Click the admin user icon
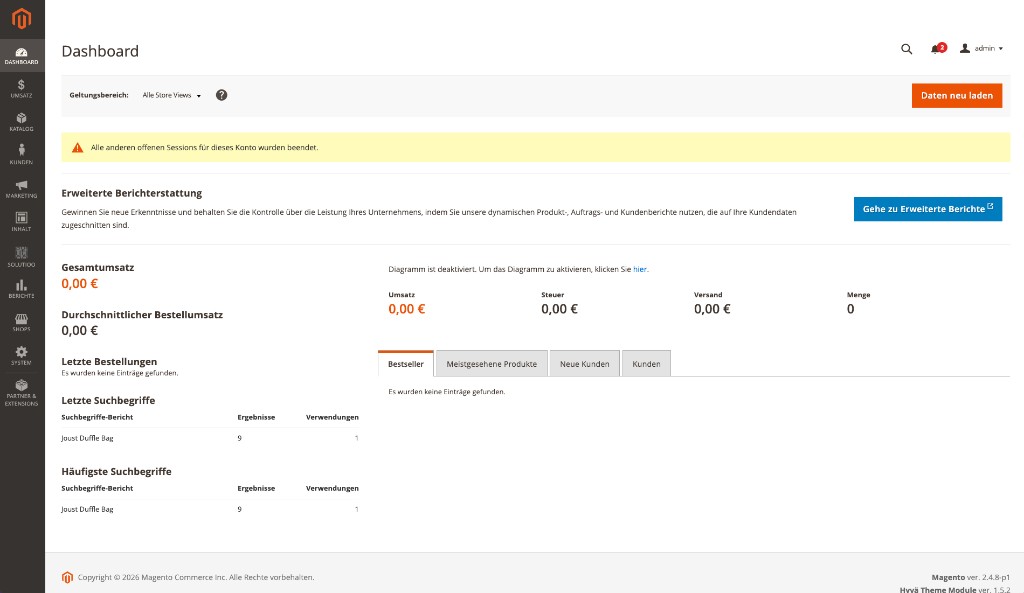Screen dimensions: 1024x593 coord(965,48)
